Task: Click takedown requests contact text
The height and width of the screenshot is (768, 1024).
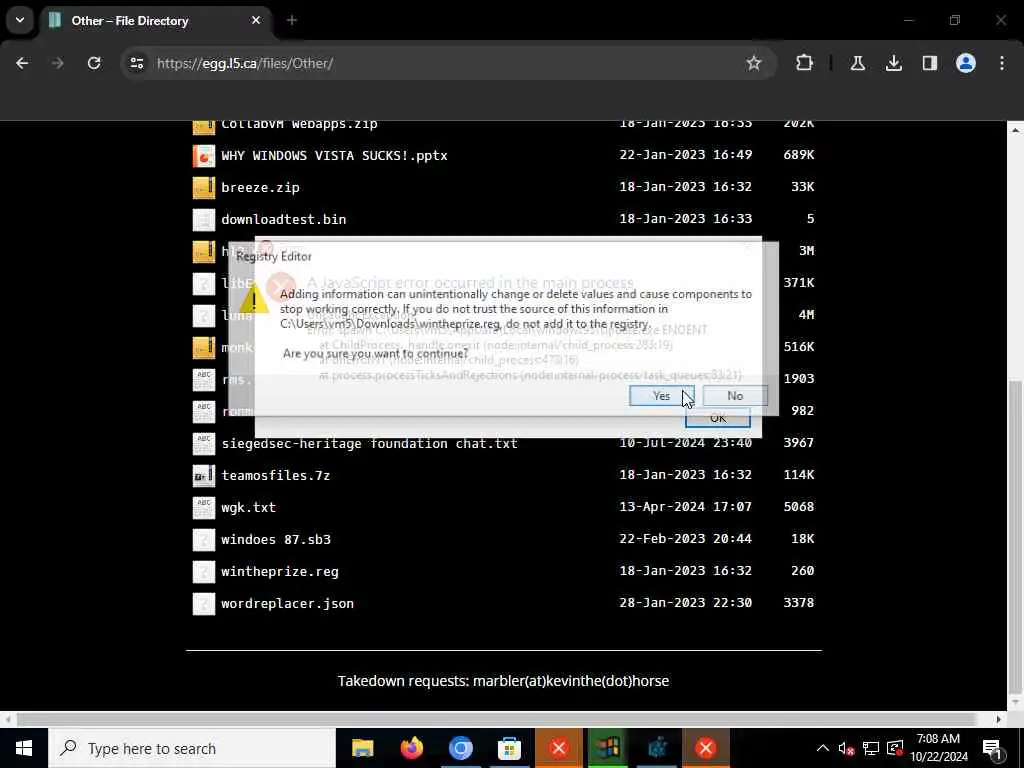Action: (504, 680)
